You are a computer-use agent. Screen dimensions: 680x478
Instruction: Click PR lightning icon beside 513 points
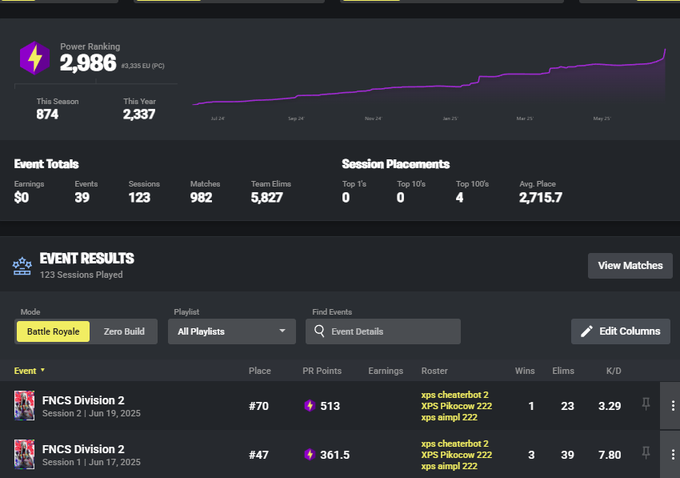tap(309, 406)
